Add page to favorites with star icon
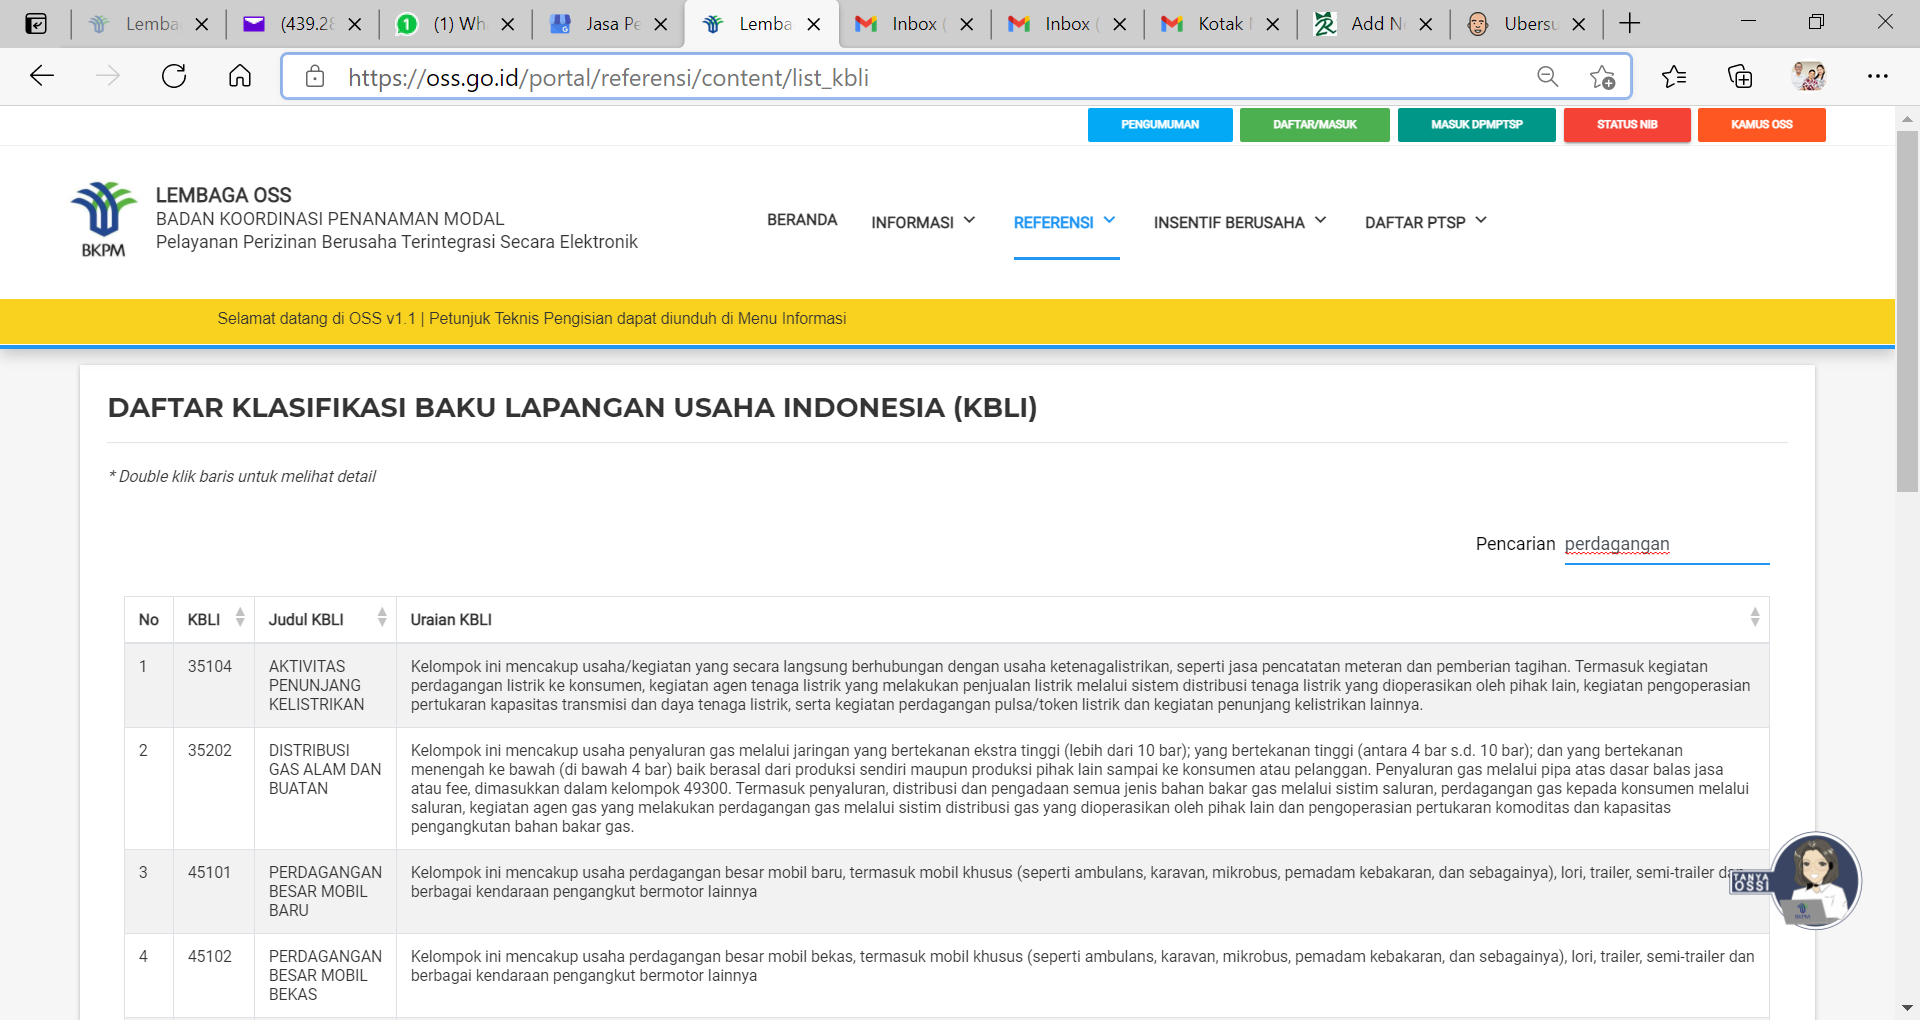The image size is (1920, 1020). click(1601, 76)
